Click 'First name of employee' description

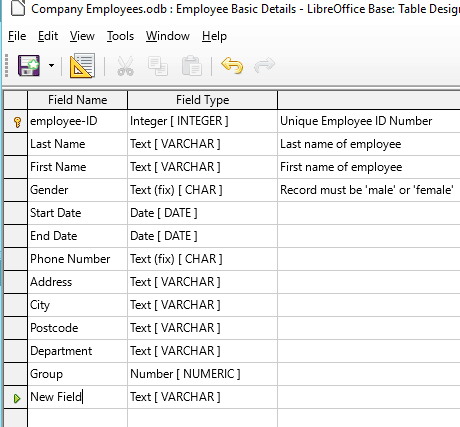341,167
